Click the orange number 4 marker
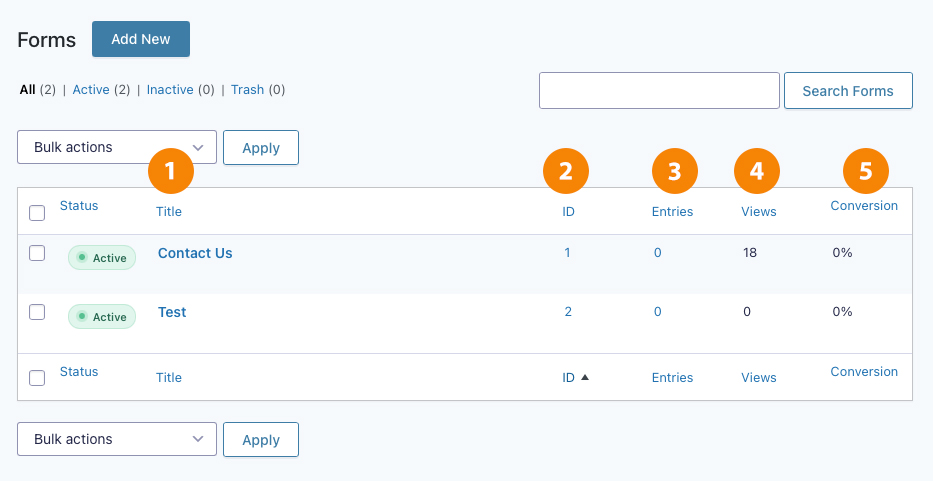The width and height of the screenshot is (933, 481). click(x=757, y=171)
